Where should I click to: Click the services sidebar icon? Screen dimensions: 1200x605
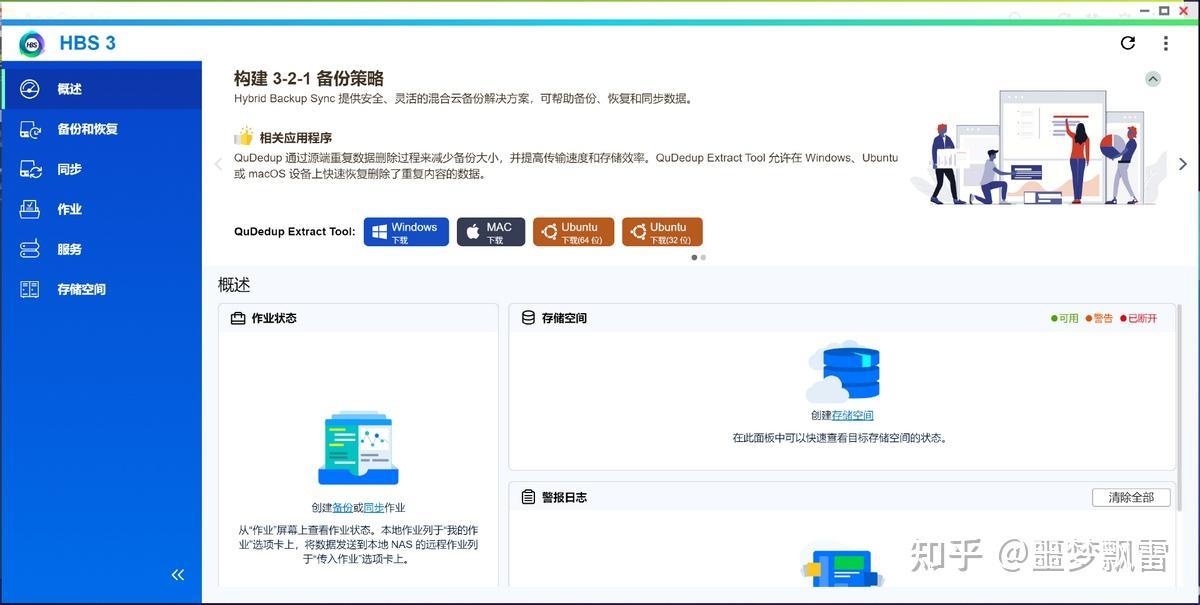[x=30, y=249]
